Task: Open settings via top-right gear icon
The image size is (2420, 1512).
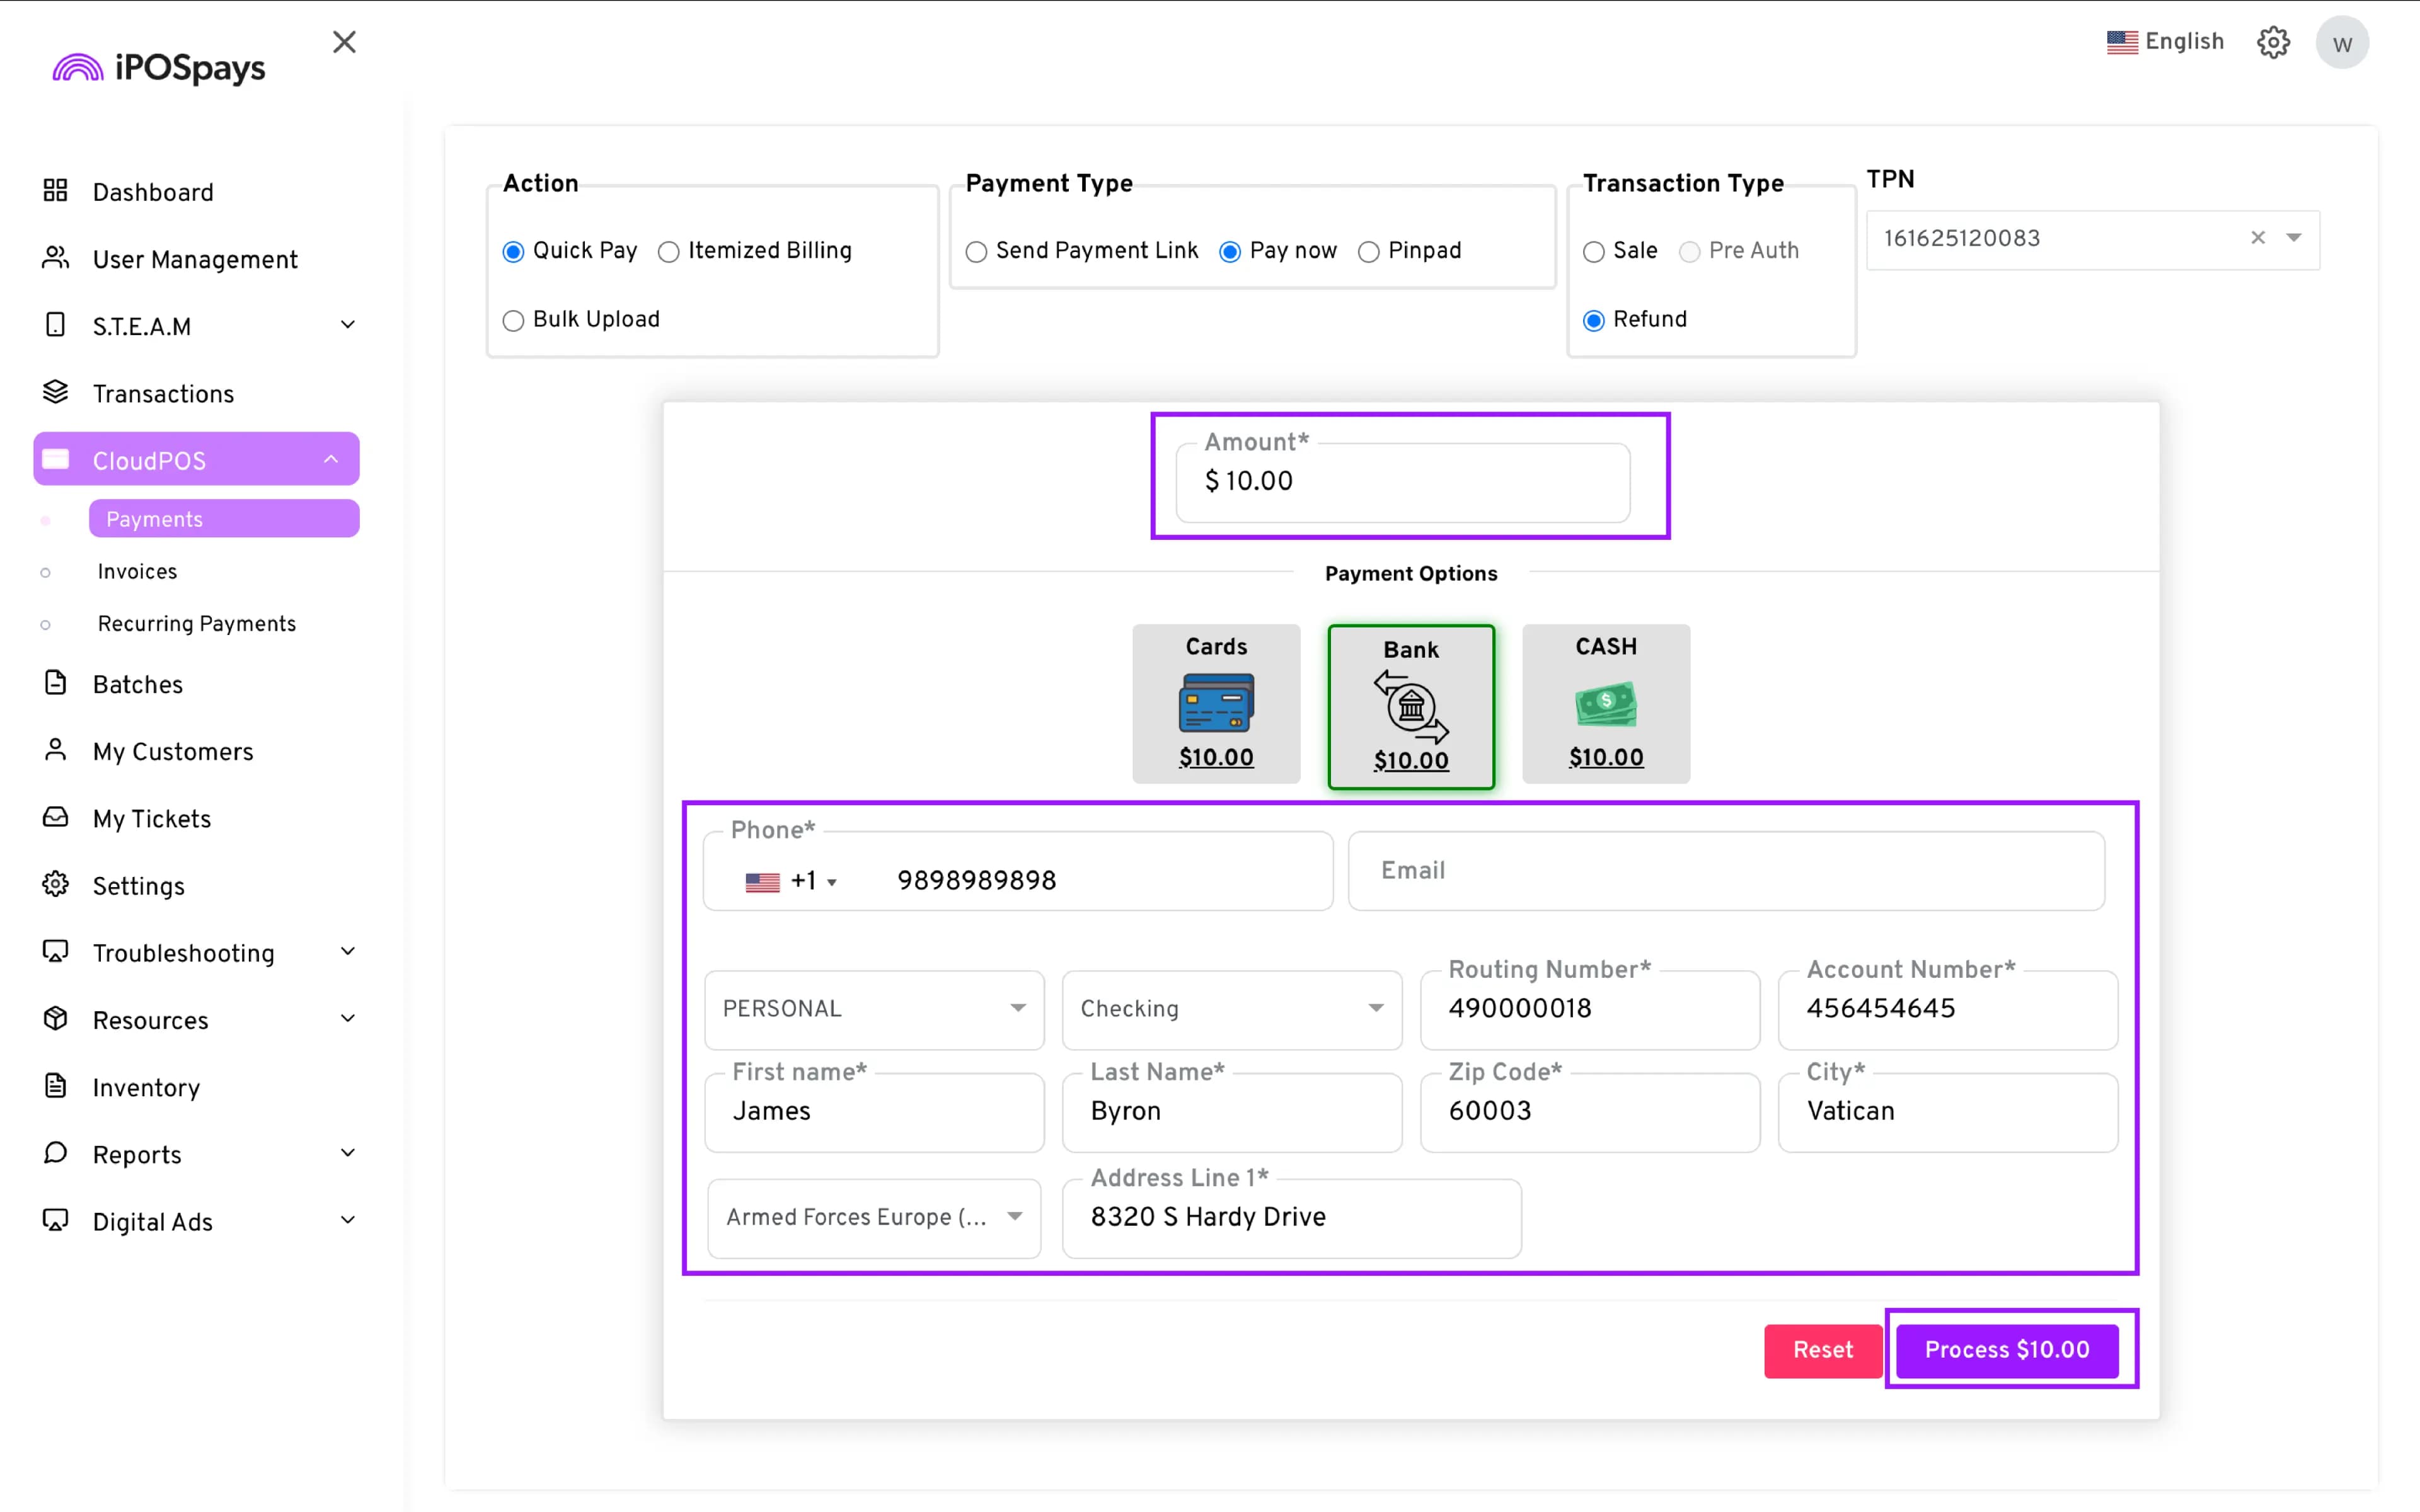Action: click(x=2273, y=43)
